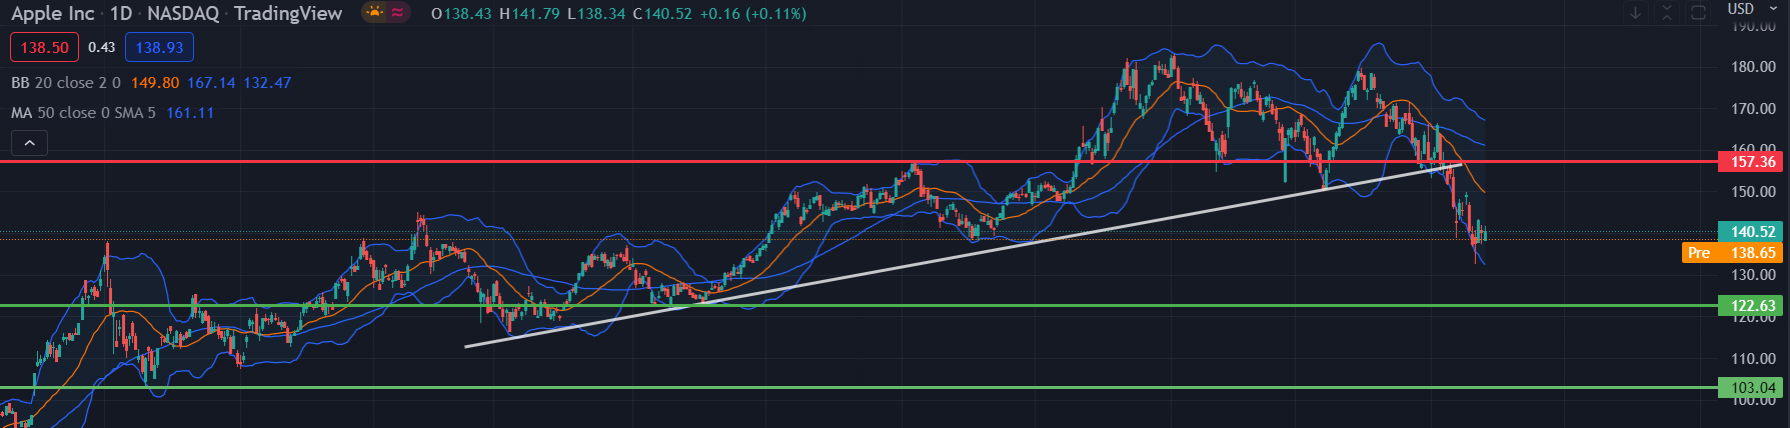
Task: Click the green 122.63 price label
Action: pos(1750,306)
